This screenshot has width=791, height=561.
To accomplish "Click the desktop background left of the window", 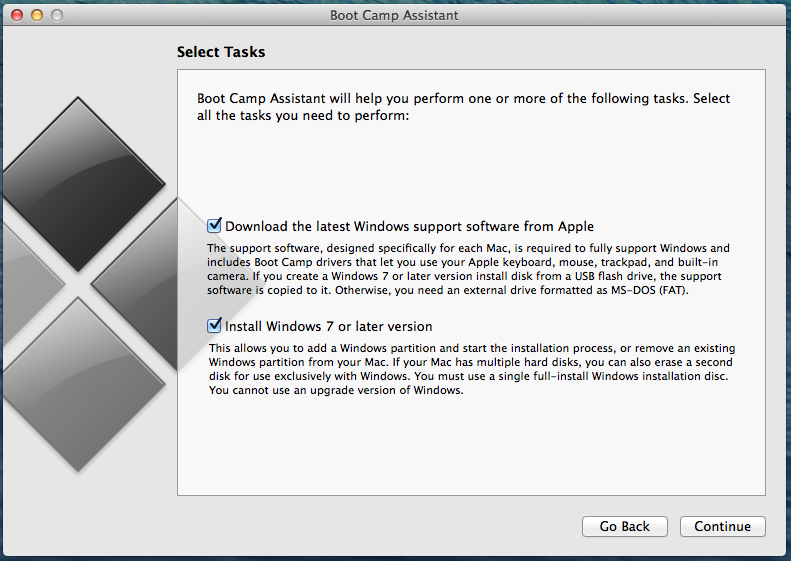I will click(0, 300).
